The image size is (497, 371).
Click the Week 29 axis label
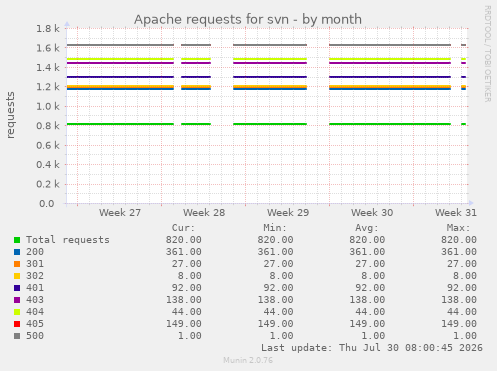pos(288,212)
